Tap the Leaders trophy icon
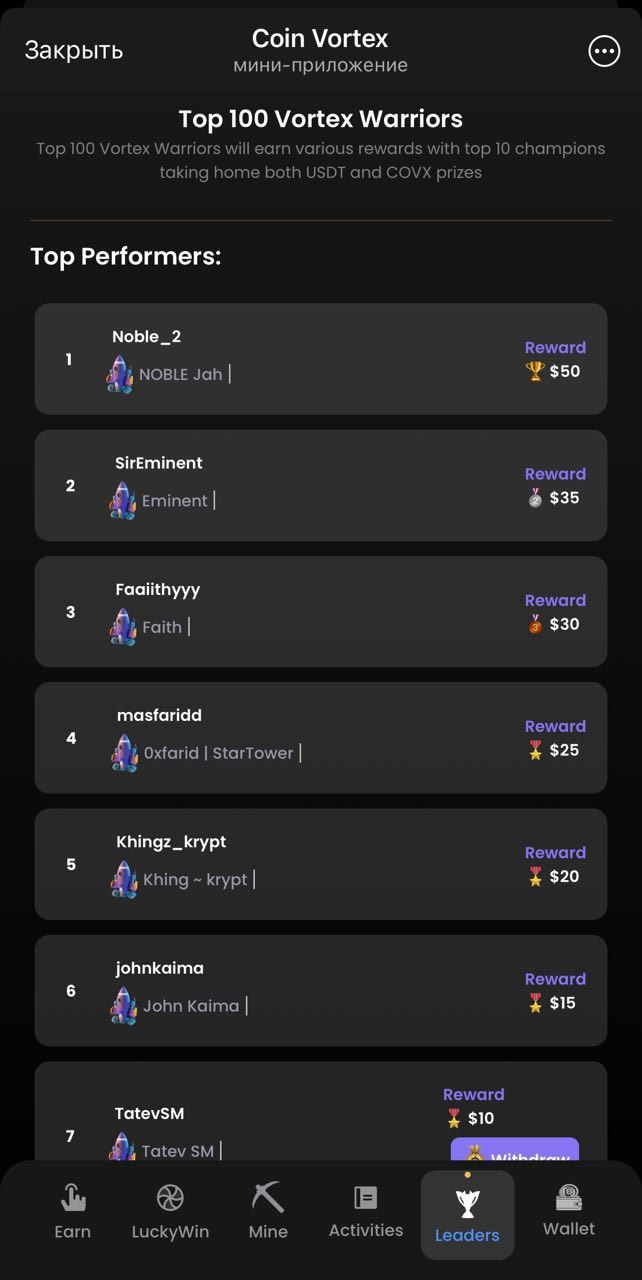Image resolution: width=642 pixels, height=1280 pixels. 467,1203
